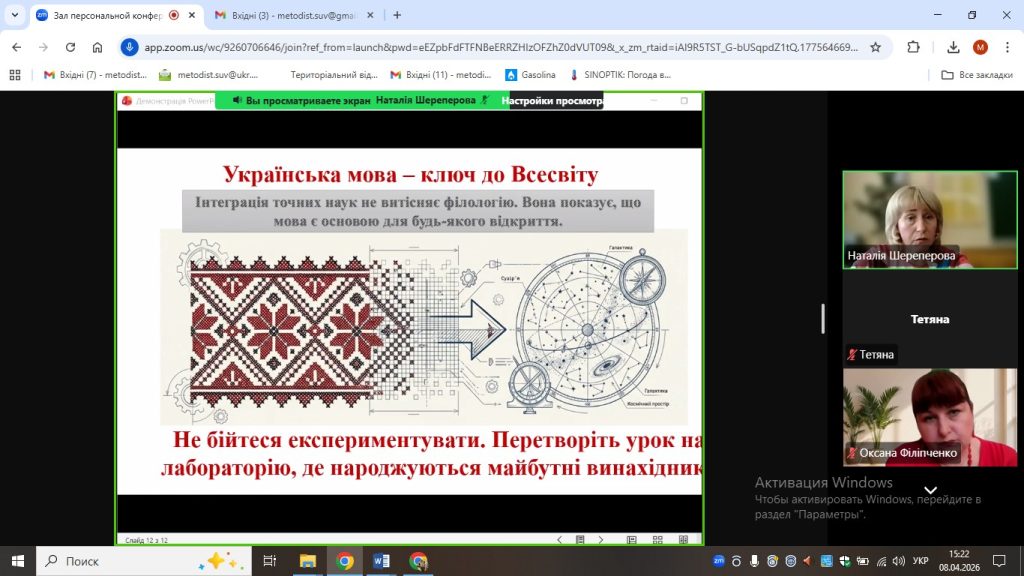The width and height of the screenshot is (1024, 576).
Task: Switch to the Gmail Вхідні (3) tab
Action: (x=290, y=15)
